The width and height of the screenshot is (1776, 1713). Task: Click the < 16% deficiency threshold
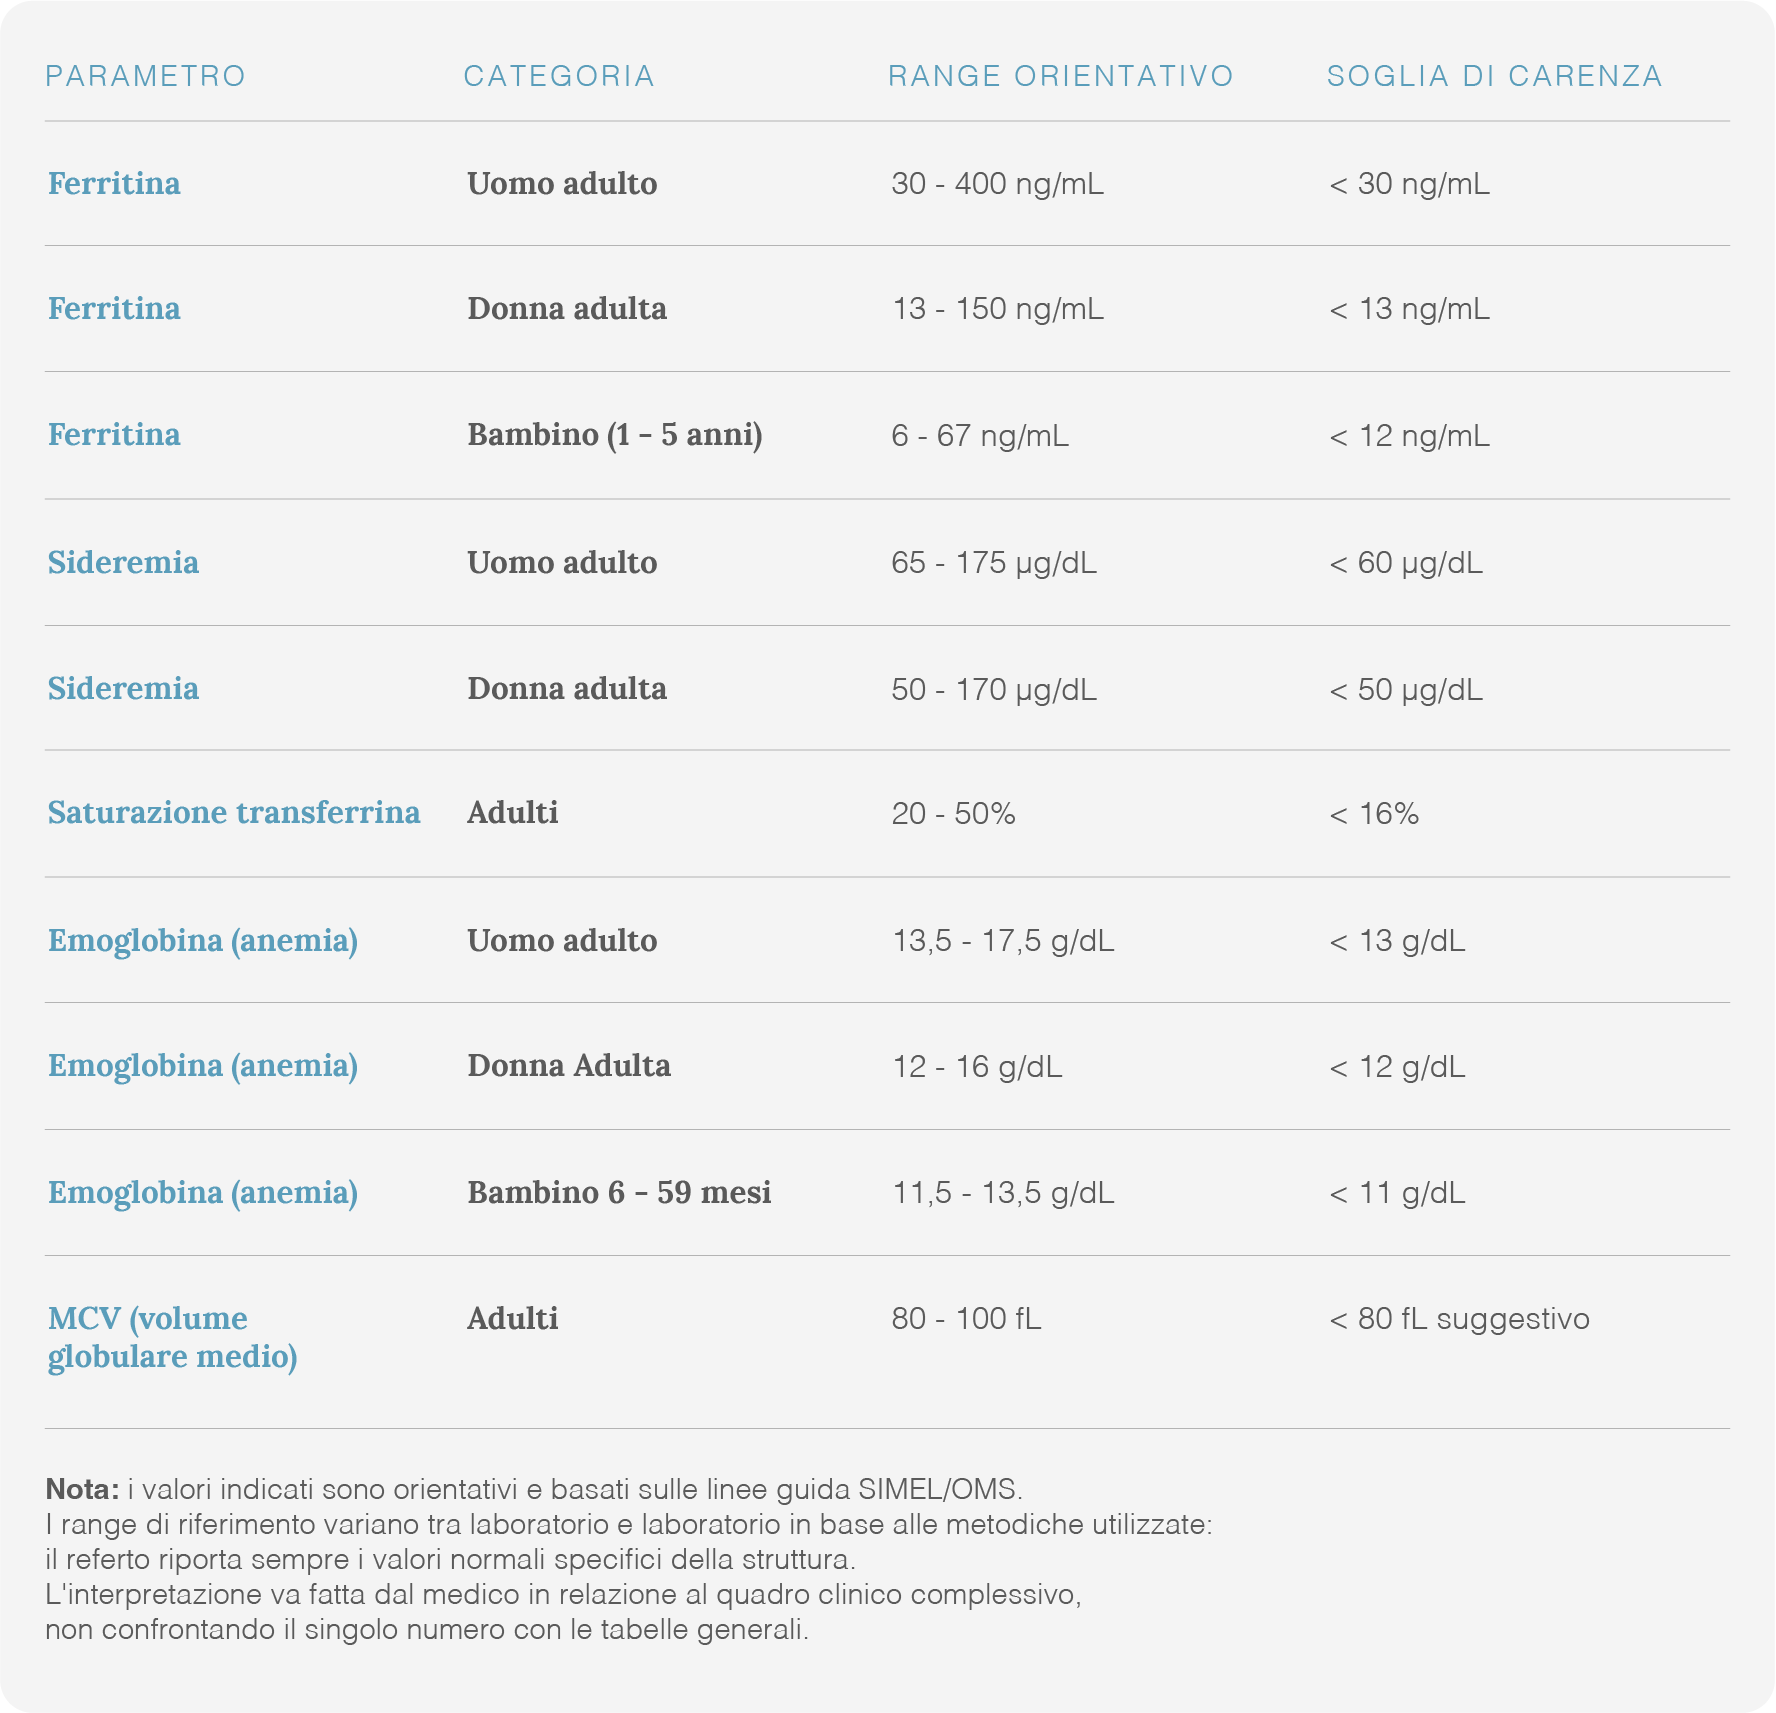pos(1374,814)
